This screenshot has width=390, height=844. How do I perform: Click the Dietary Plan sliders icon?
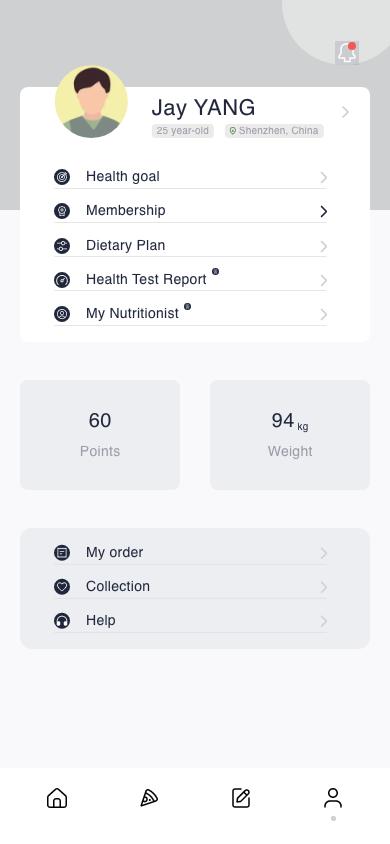click(62, 246)
